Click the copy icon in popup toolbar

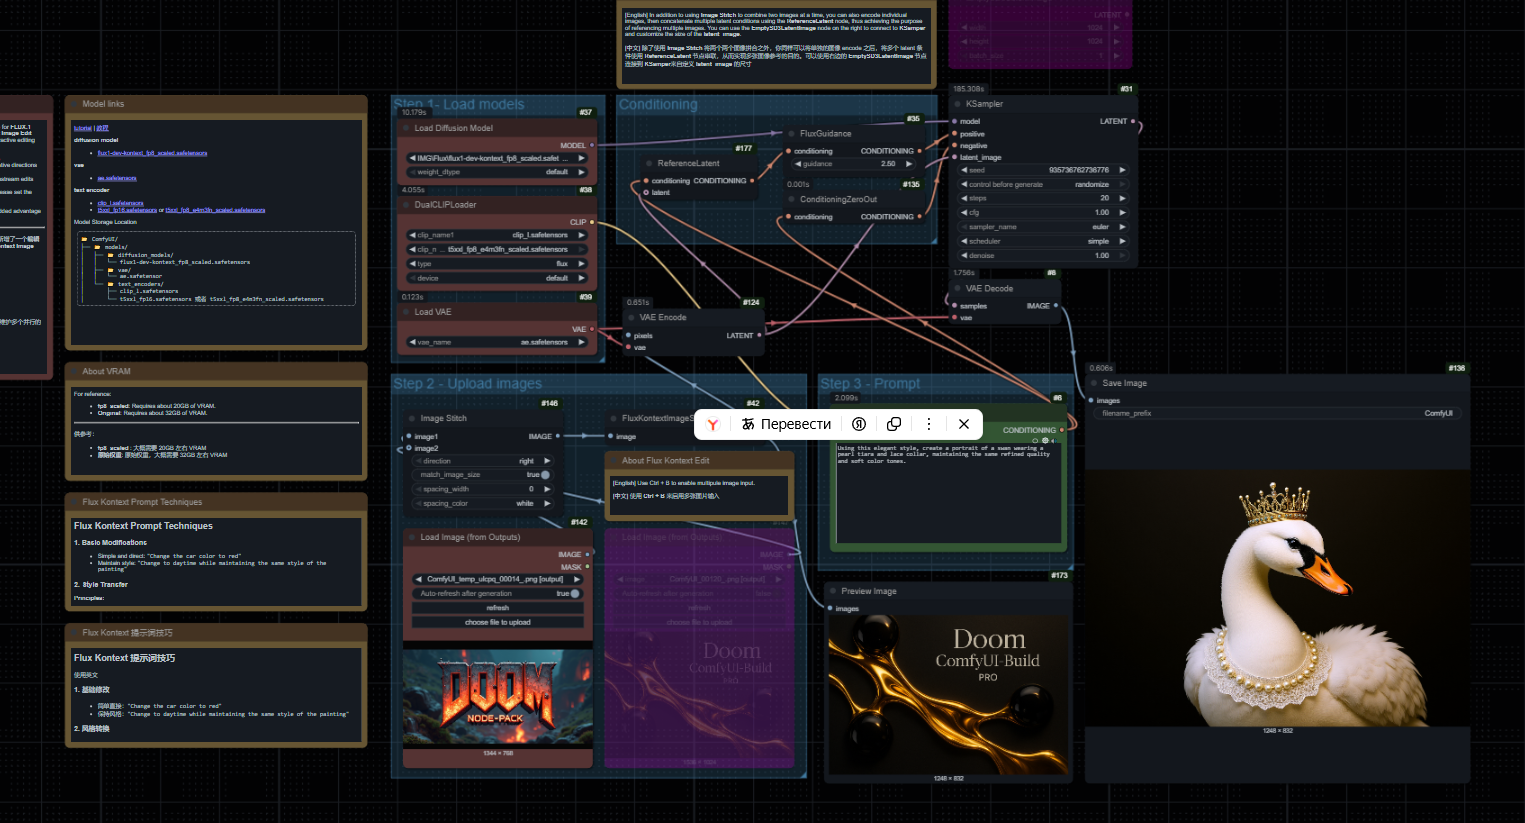pos(894,424)
